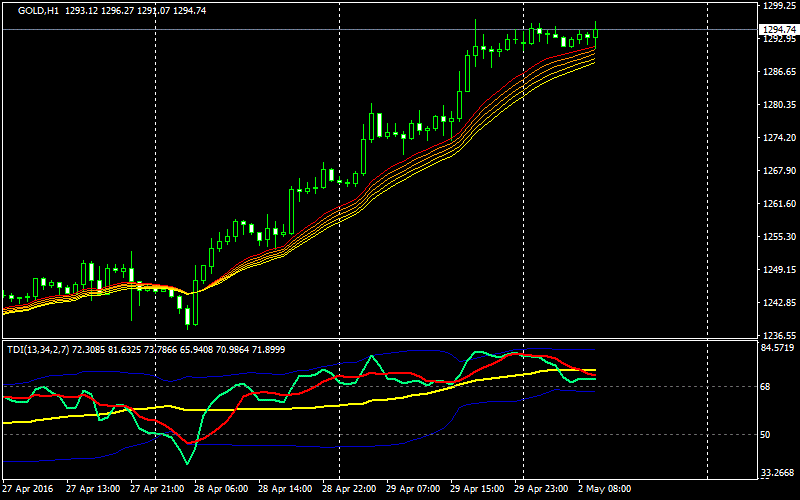Click the 1261.60 price axis label
800x500 pixels.
pyautogui.click(x=779, y=204)
